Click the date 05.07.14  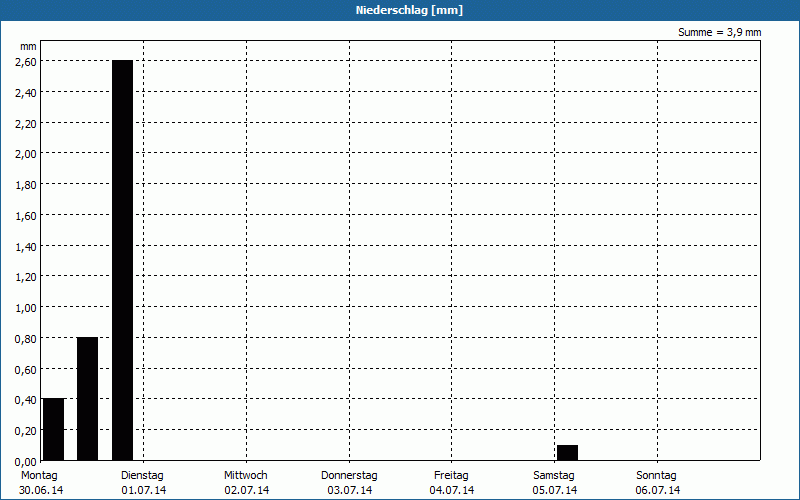[x=555, y=491]
